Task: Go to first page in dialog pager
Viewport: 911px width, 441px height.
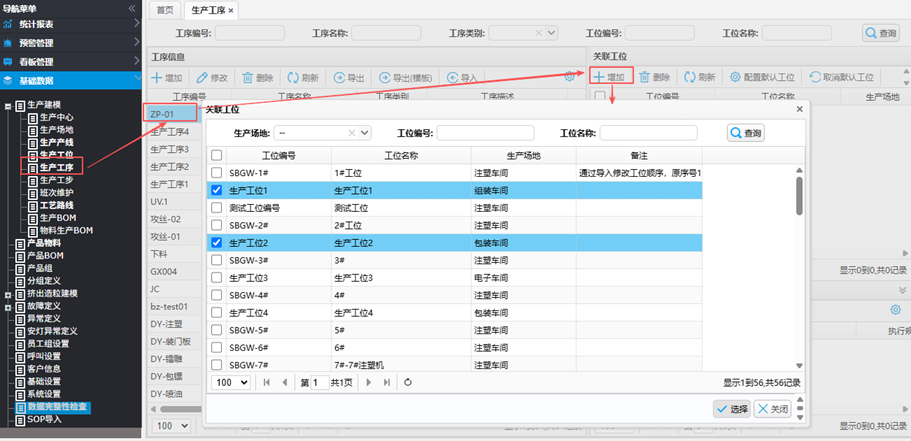Action: pyautogui.click(x=267, y=382)
